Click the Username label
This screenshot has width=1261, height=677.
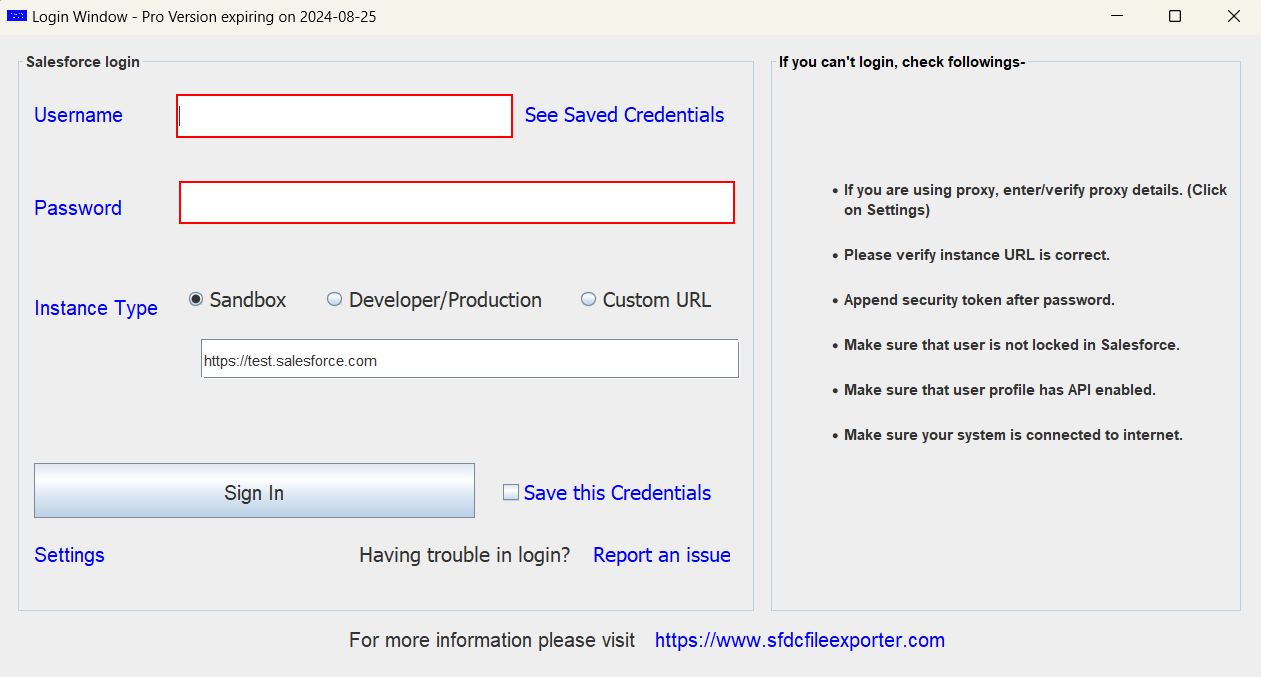tap(78, 115)
